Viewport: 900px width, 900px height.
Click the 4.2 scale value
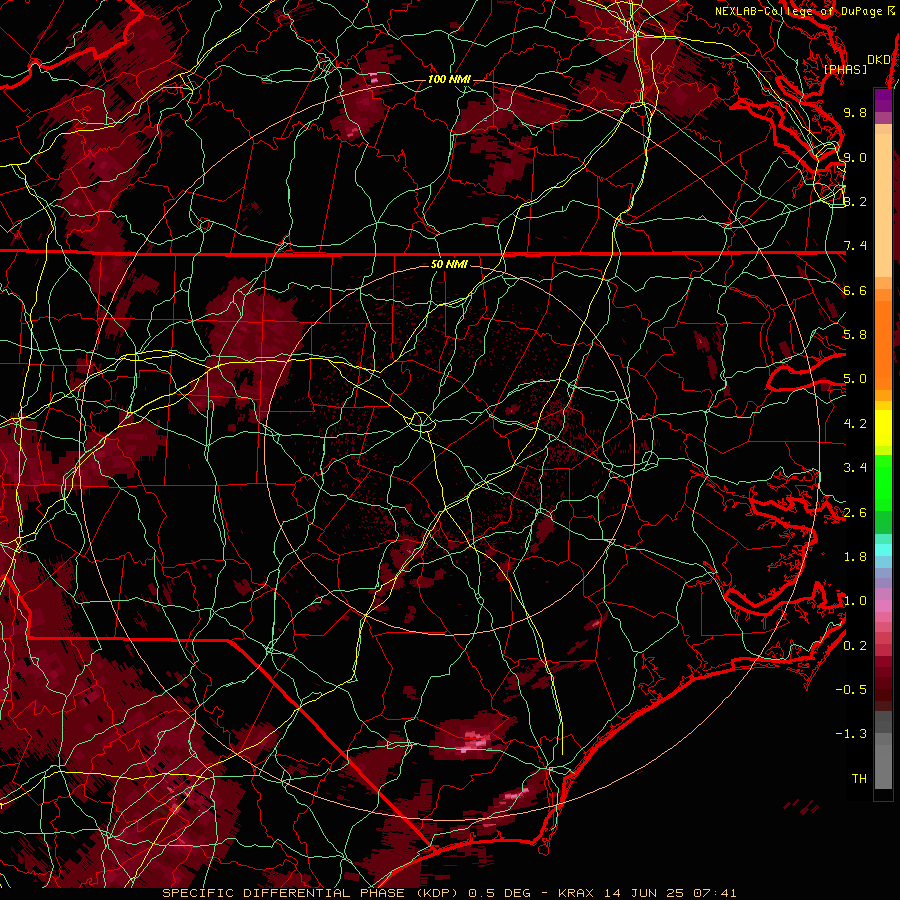coord(855,424)
